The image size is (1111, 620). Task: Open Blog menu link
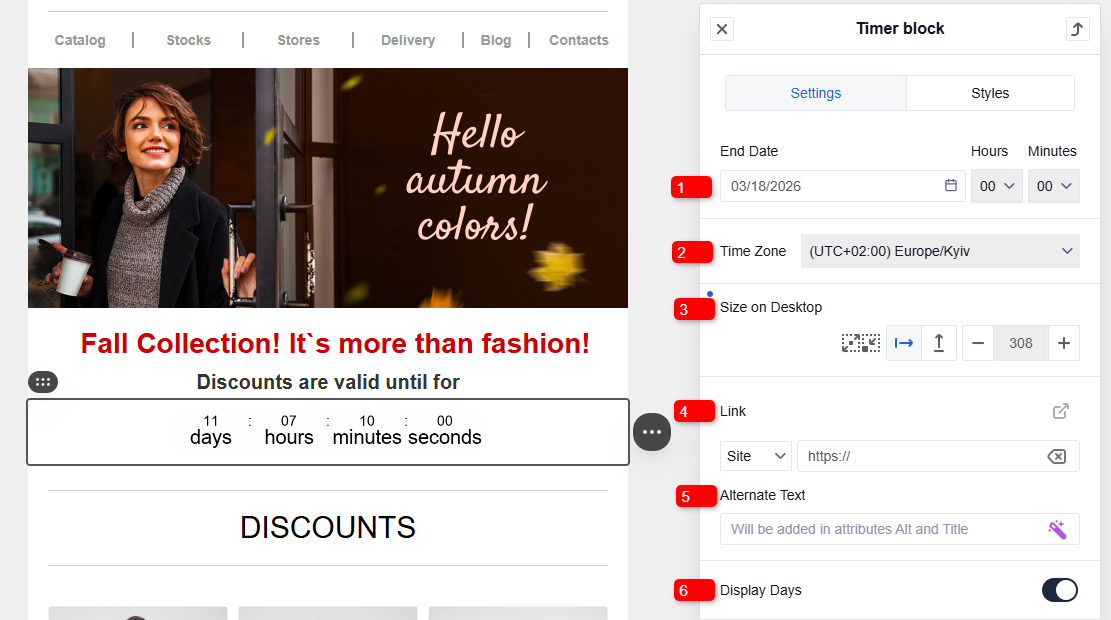(x=496, y=40)
